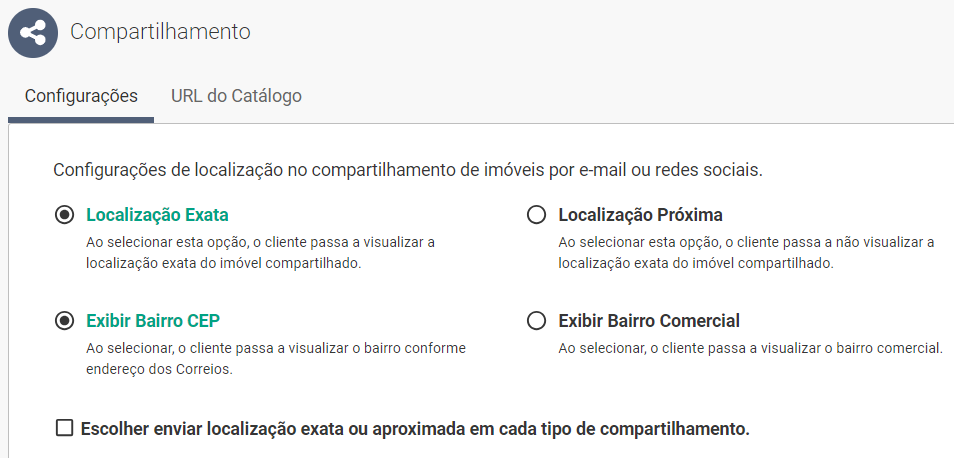Screen dimensions: 954x458
Task: Select the Localização Próxima radio button
Action: coord(536,215)
